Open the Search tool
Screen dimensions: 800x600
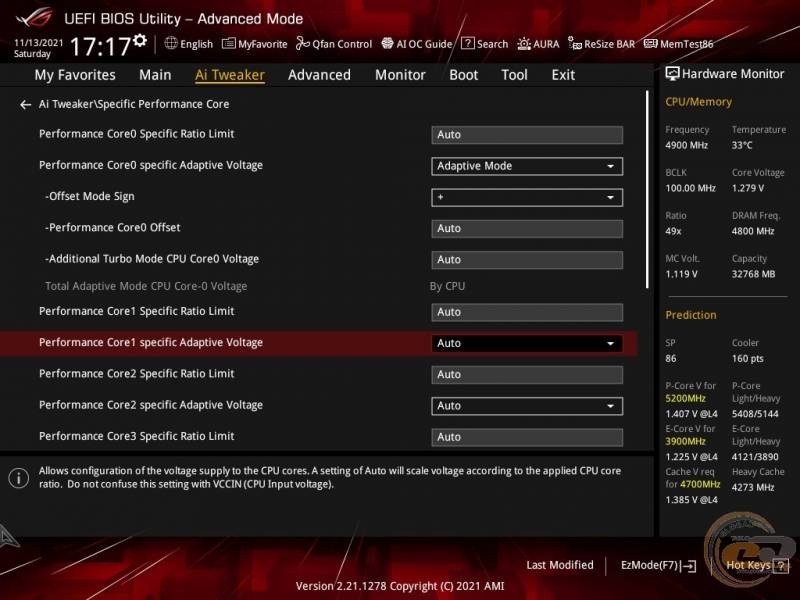click(x=484, y=44)
